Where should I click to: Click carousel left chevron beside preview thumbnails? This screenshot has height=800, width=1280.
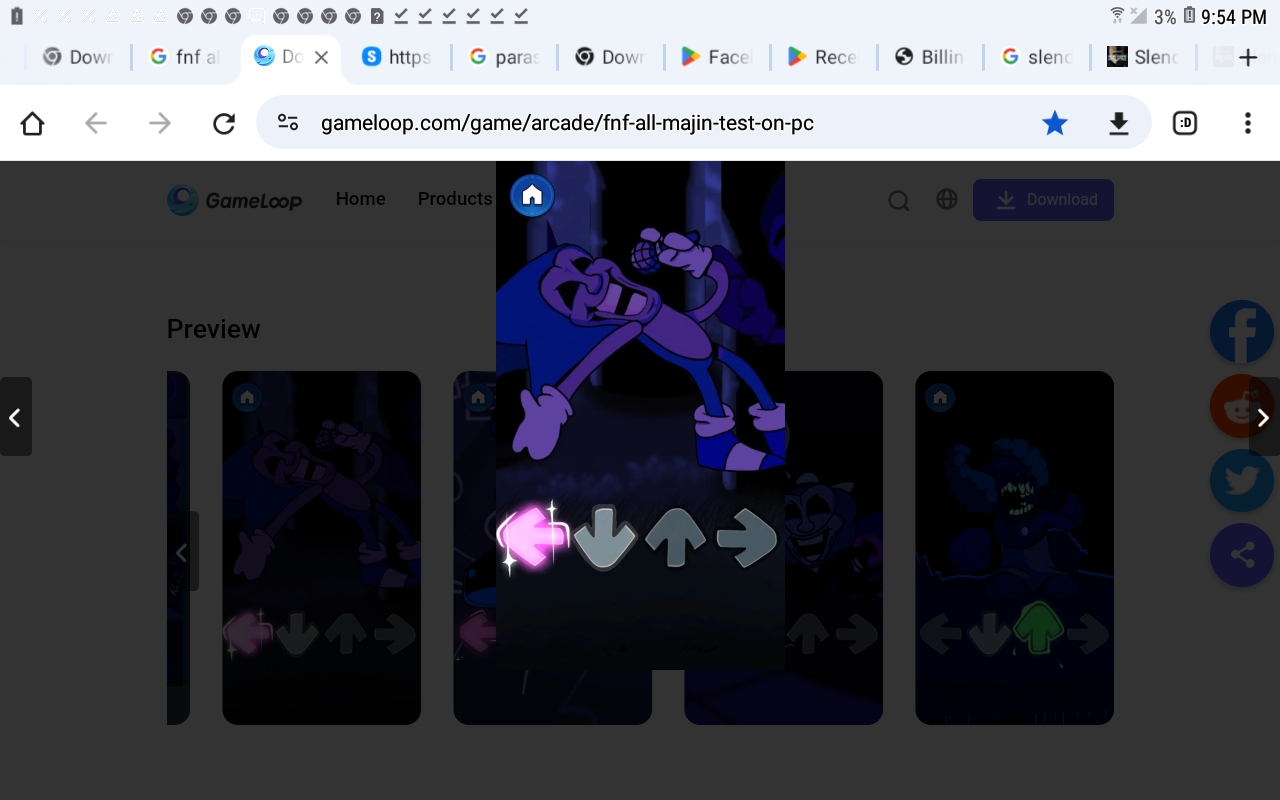pos(182,551)
